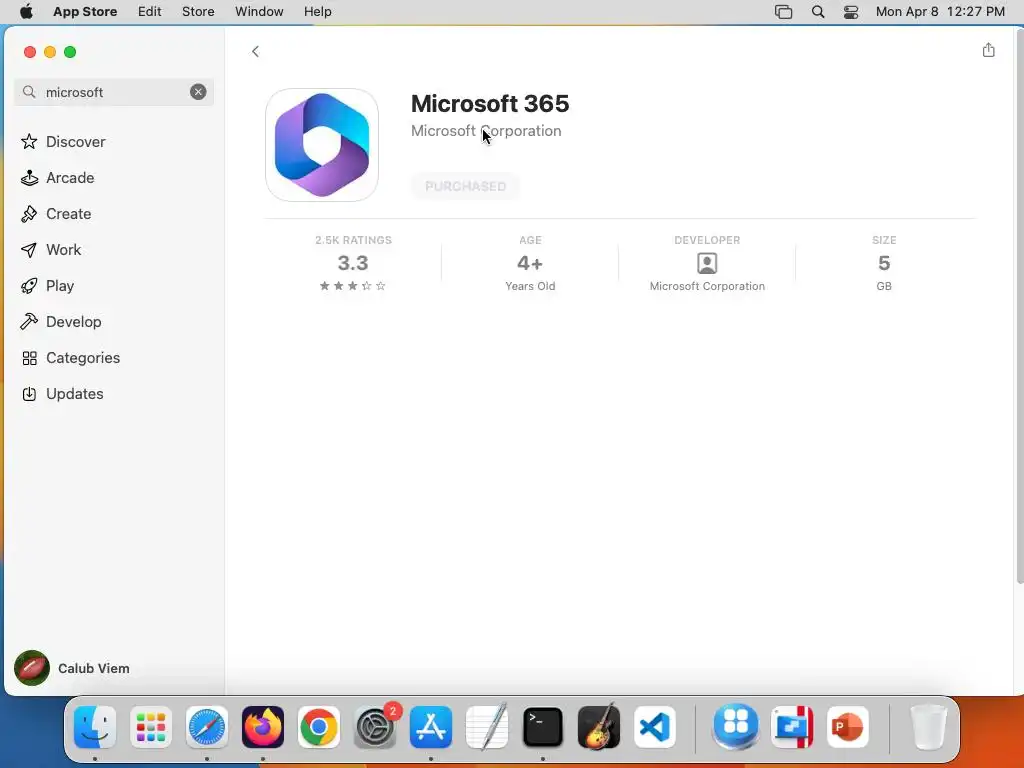Image resolution: width=1024 pixels, height=768 pixels.
Task: Open the Trash in the Dock
Action: coord(929,727)
